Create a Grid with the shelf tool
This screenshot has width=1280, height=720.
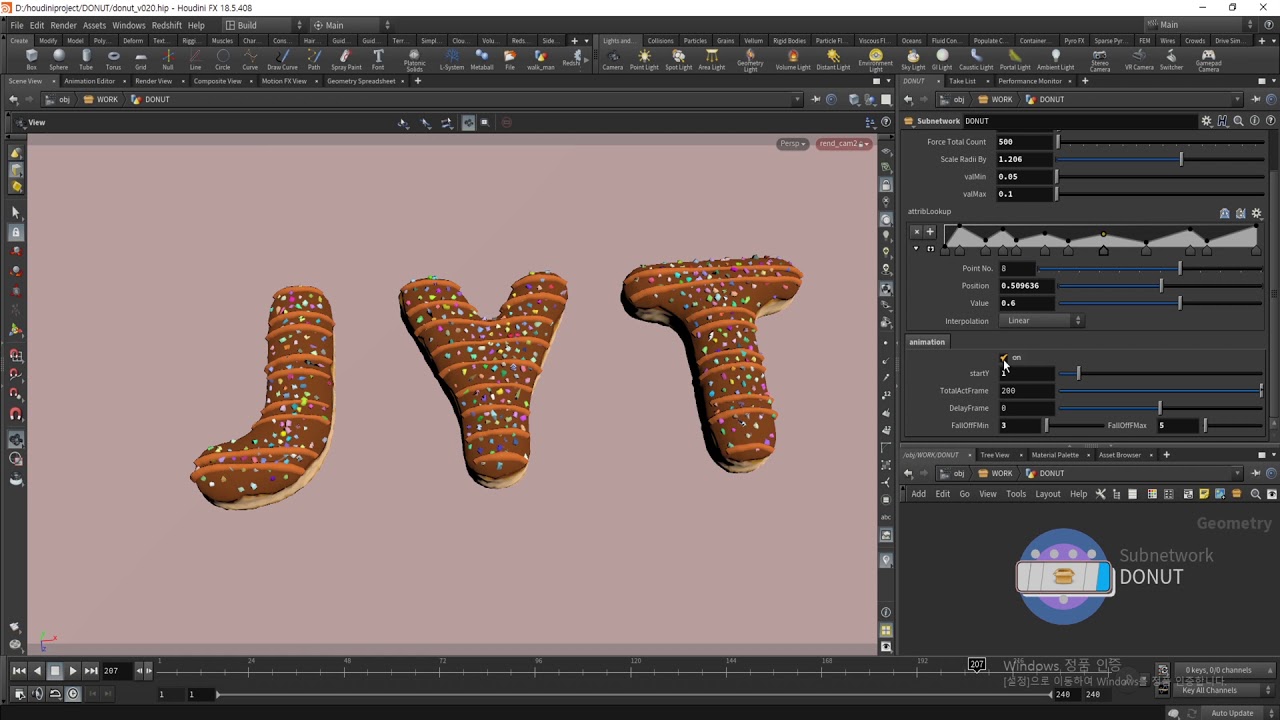pyautogui.click(x=141, y=60)
